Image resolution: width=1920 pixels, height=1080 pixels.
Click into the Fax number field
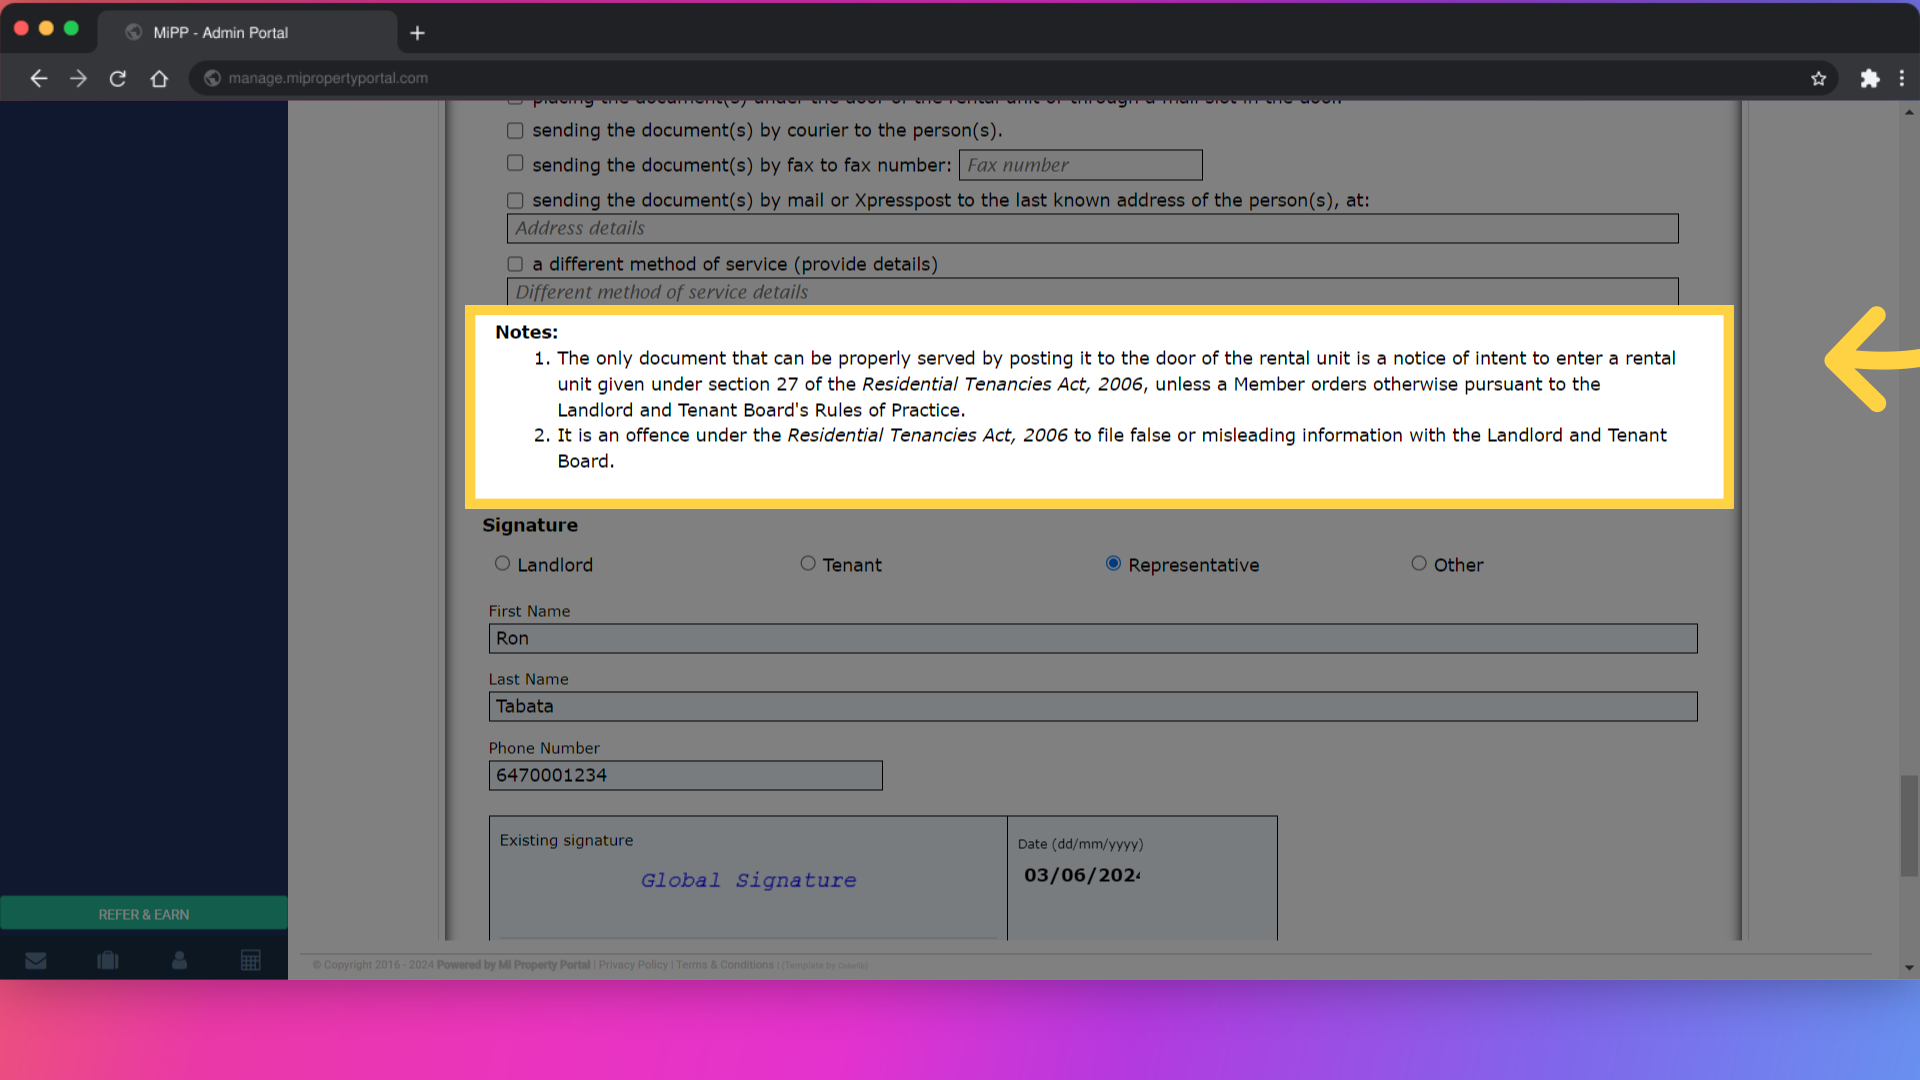click(x=1080, y=165)
